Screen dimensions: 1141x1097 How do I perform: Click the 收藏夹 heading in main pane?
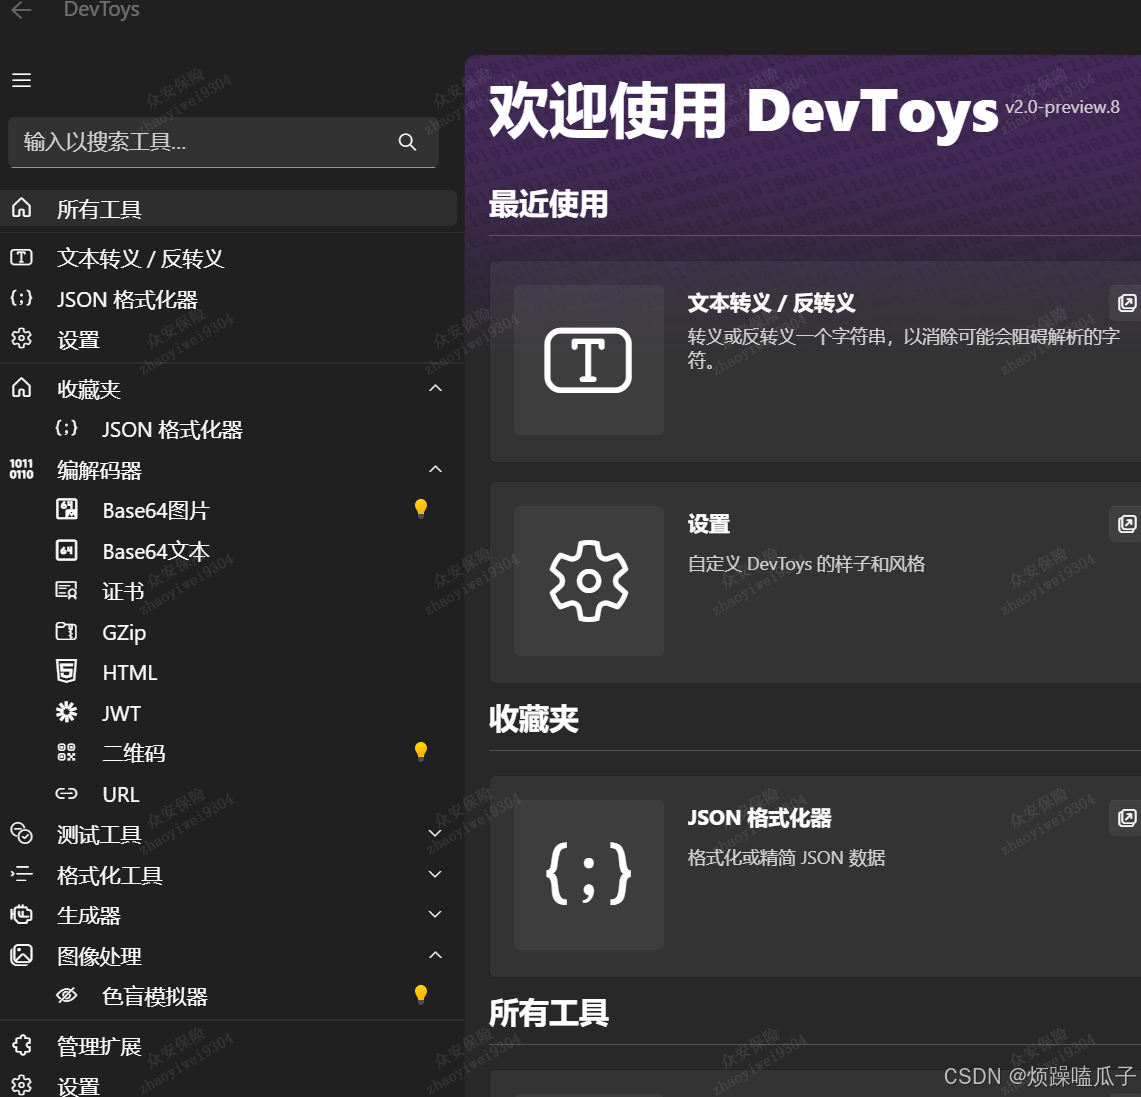point(534,719)
